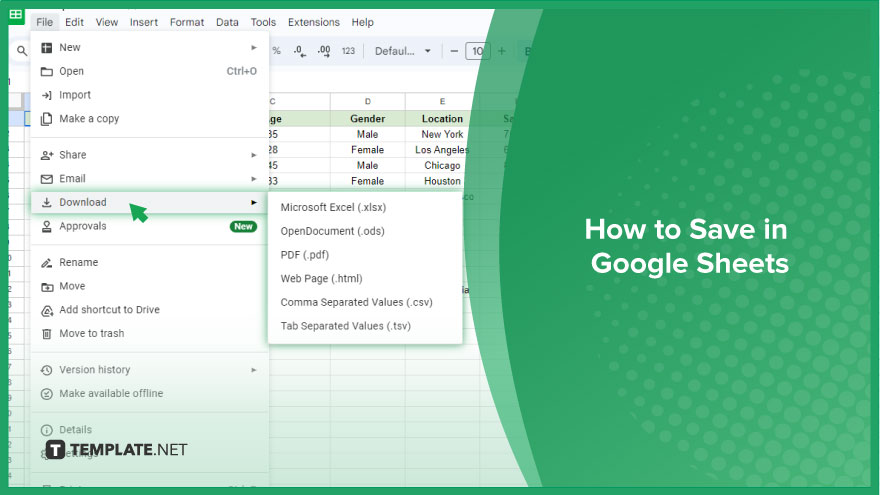Download as Tab Separated Values (.tsv)

click(x=365, y=326)
